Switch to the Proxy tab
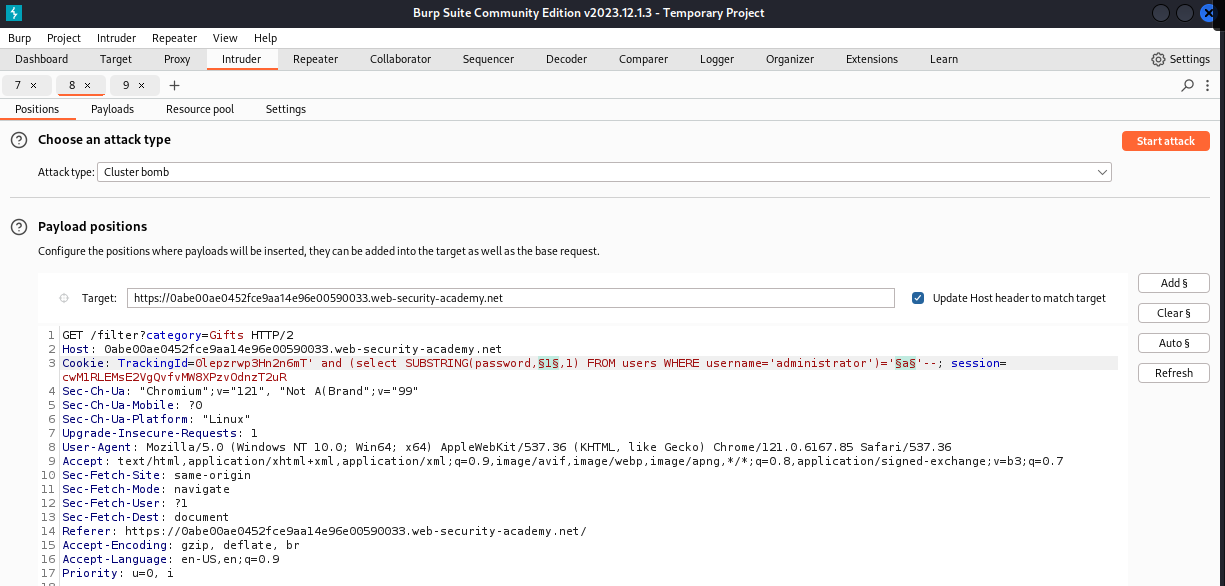The height and width of the screenshot is (586, 1225). click(177, 59)
